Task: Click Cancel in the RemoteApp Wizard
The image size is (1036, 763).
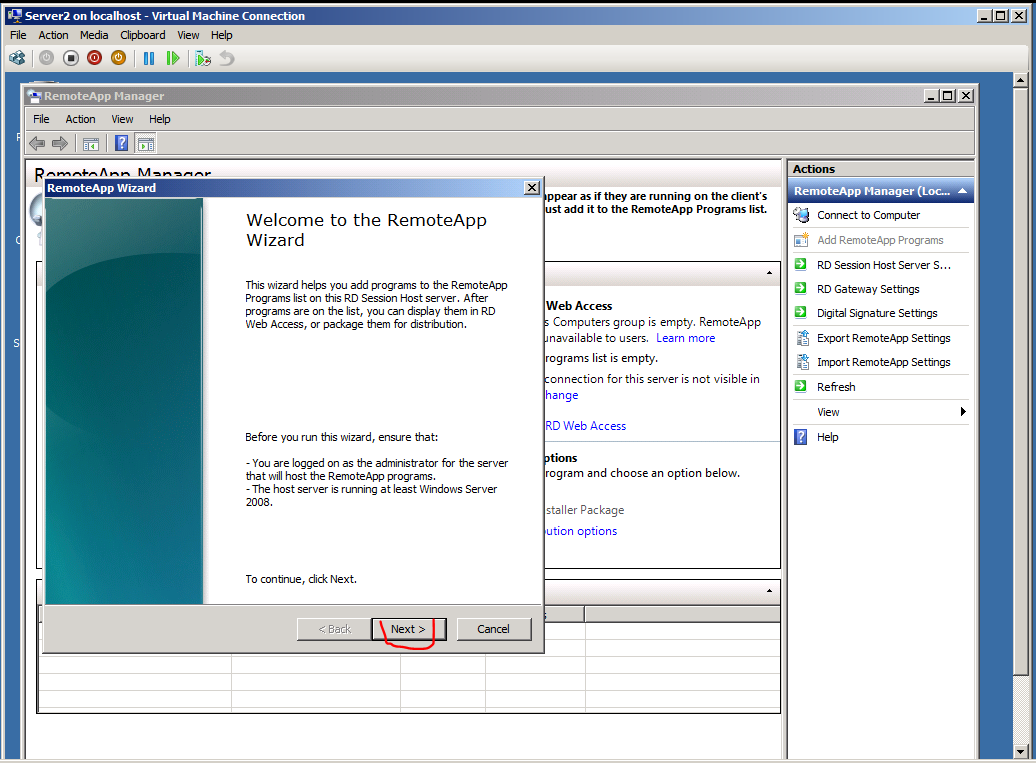Action: [494, 629]
